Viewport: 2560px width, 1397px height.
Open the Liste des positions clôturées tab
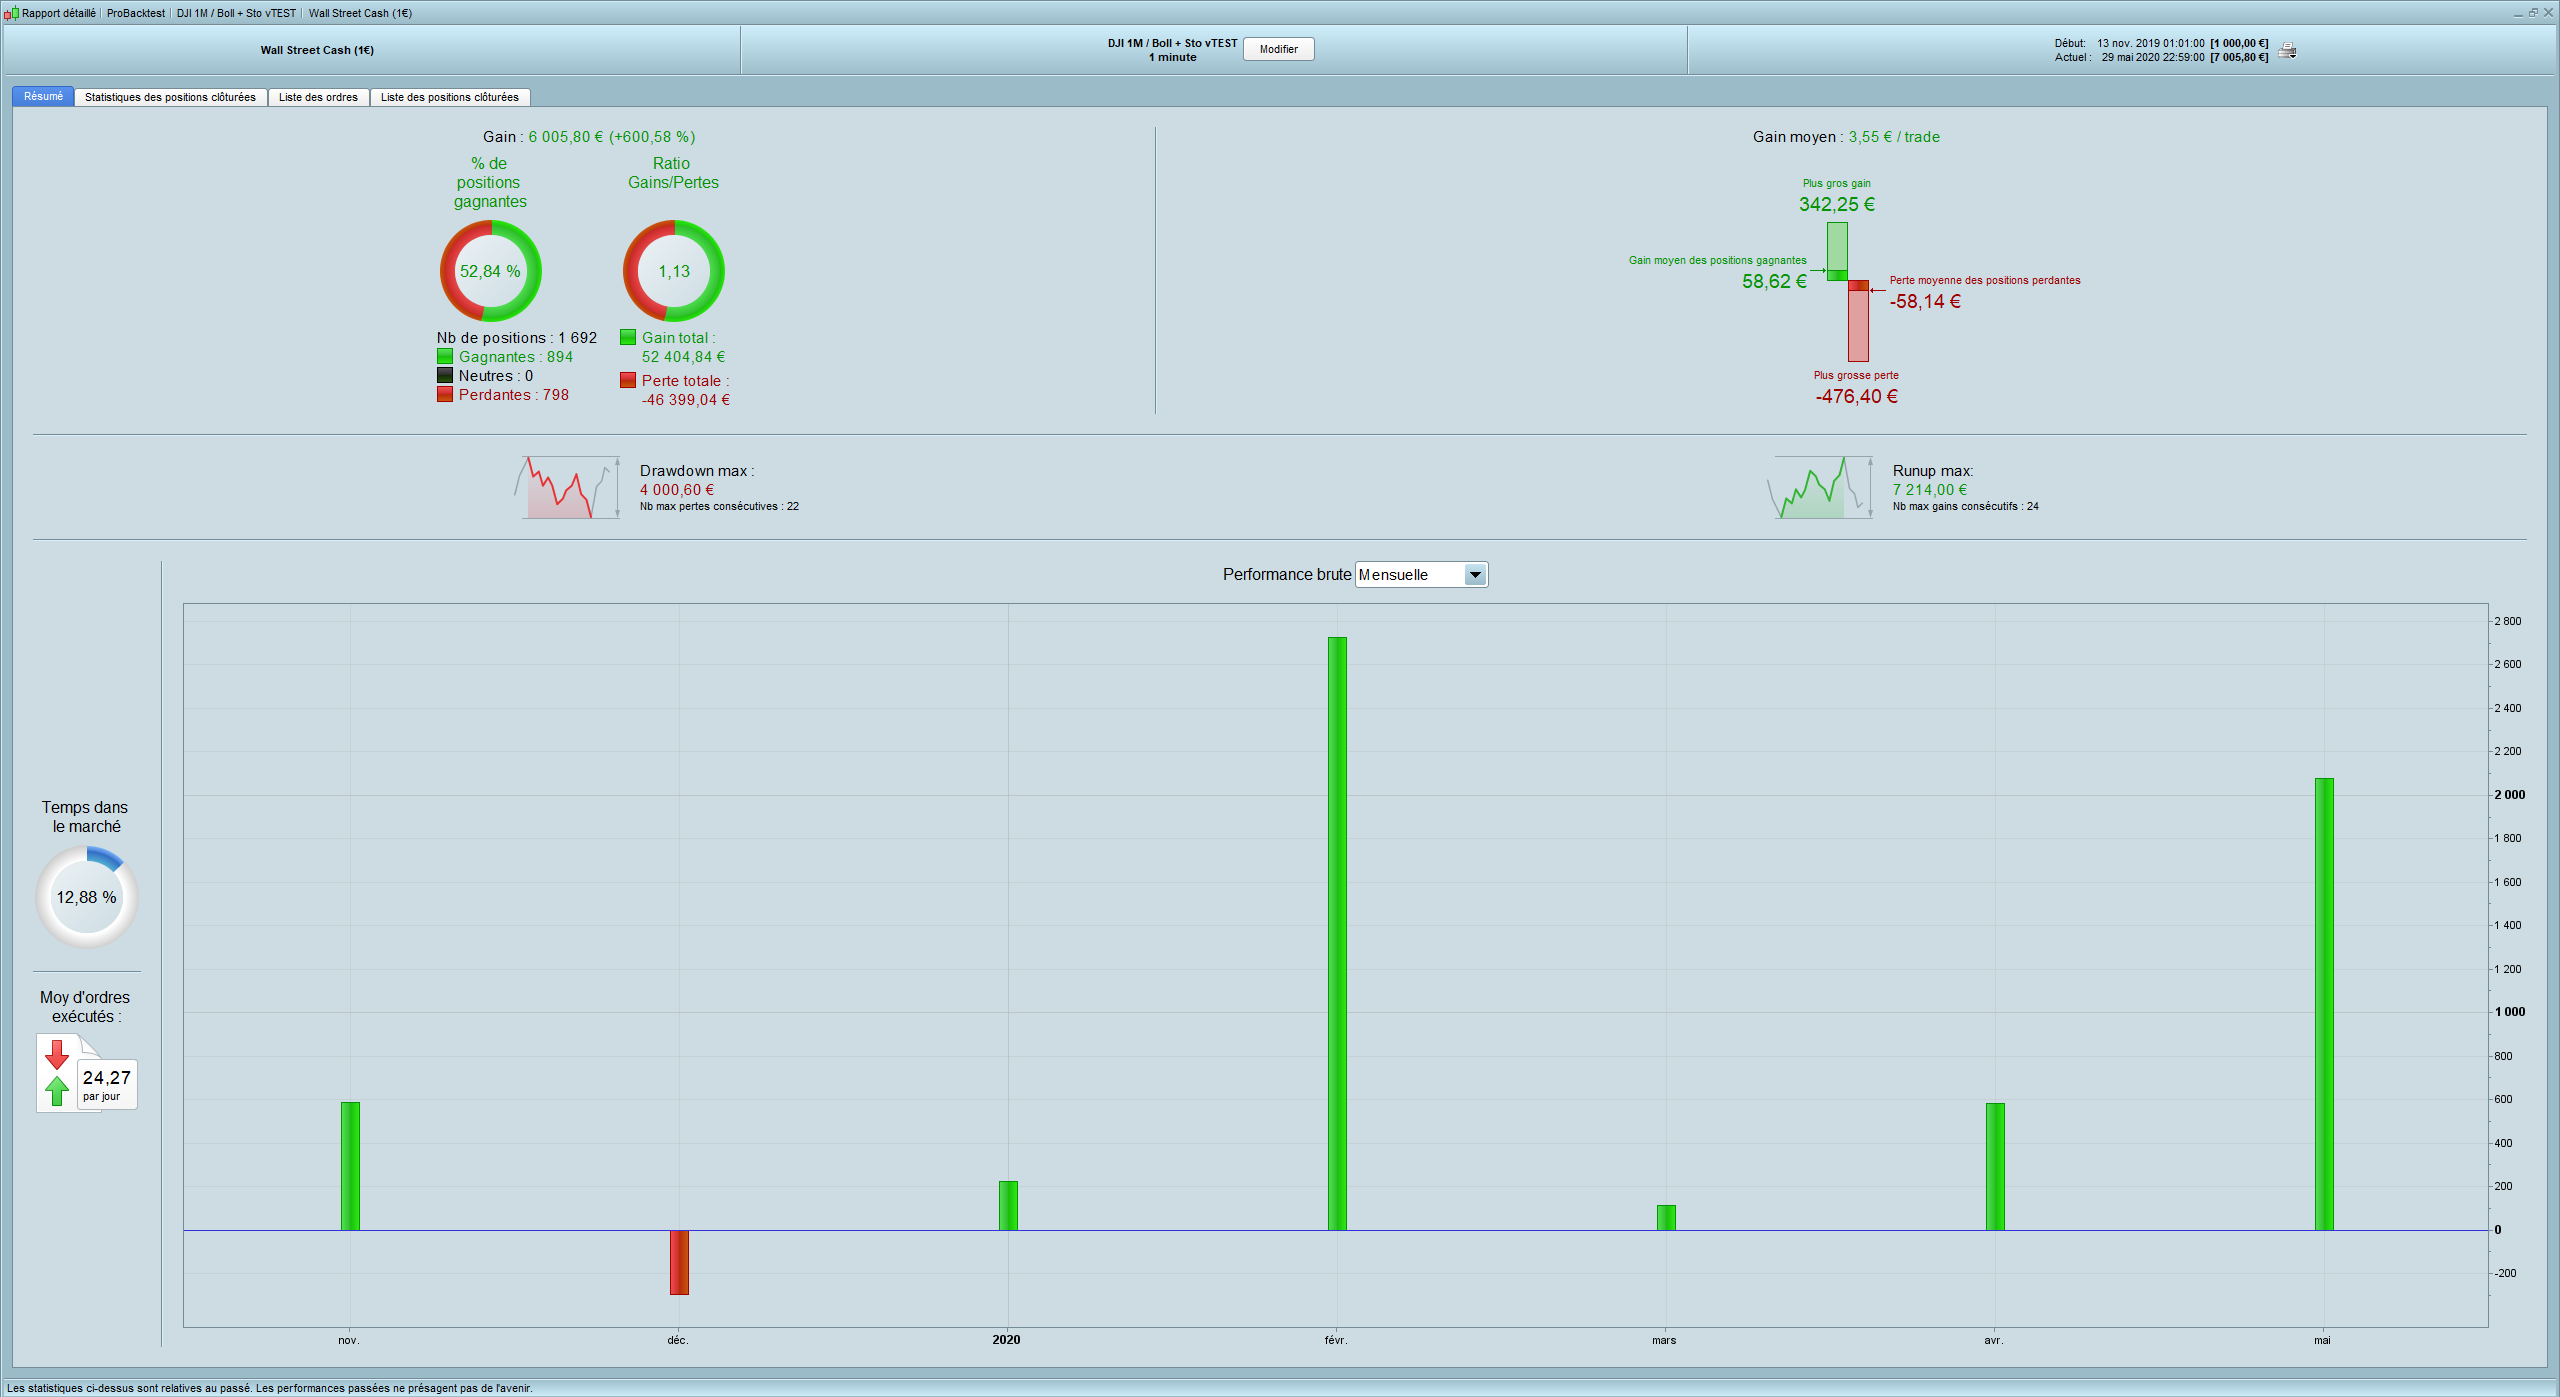(x=449, y=97)
